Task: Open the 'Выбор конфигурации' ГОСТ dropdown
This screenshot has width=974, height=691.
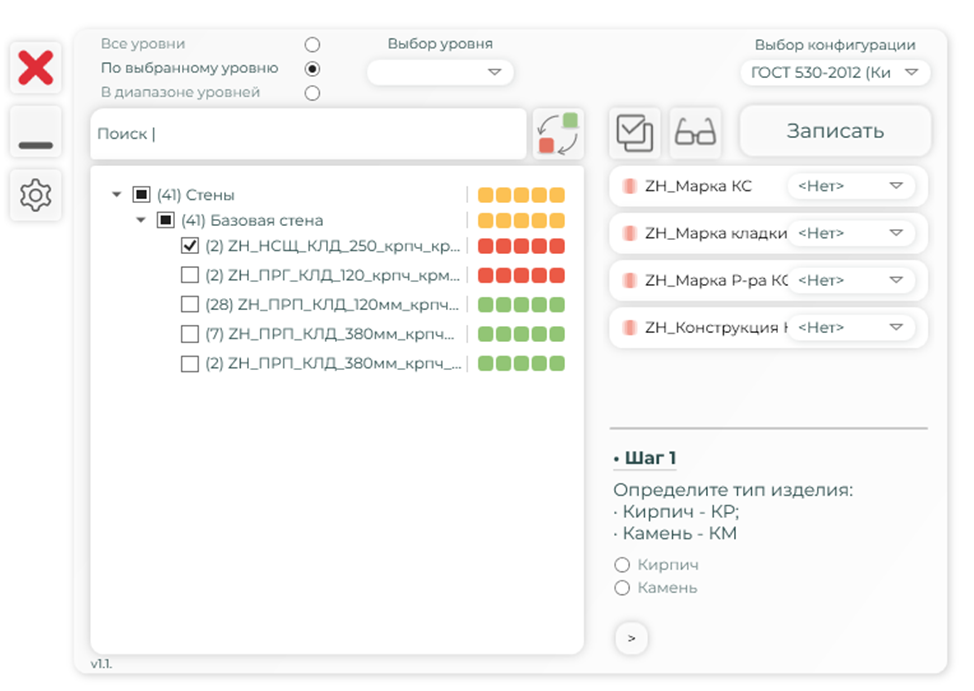Action: 835,73
